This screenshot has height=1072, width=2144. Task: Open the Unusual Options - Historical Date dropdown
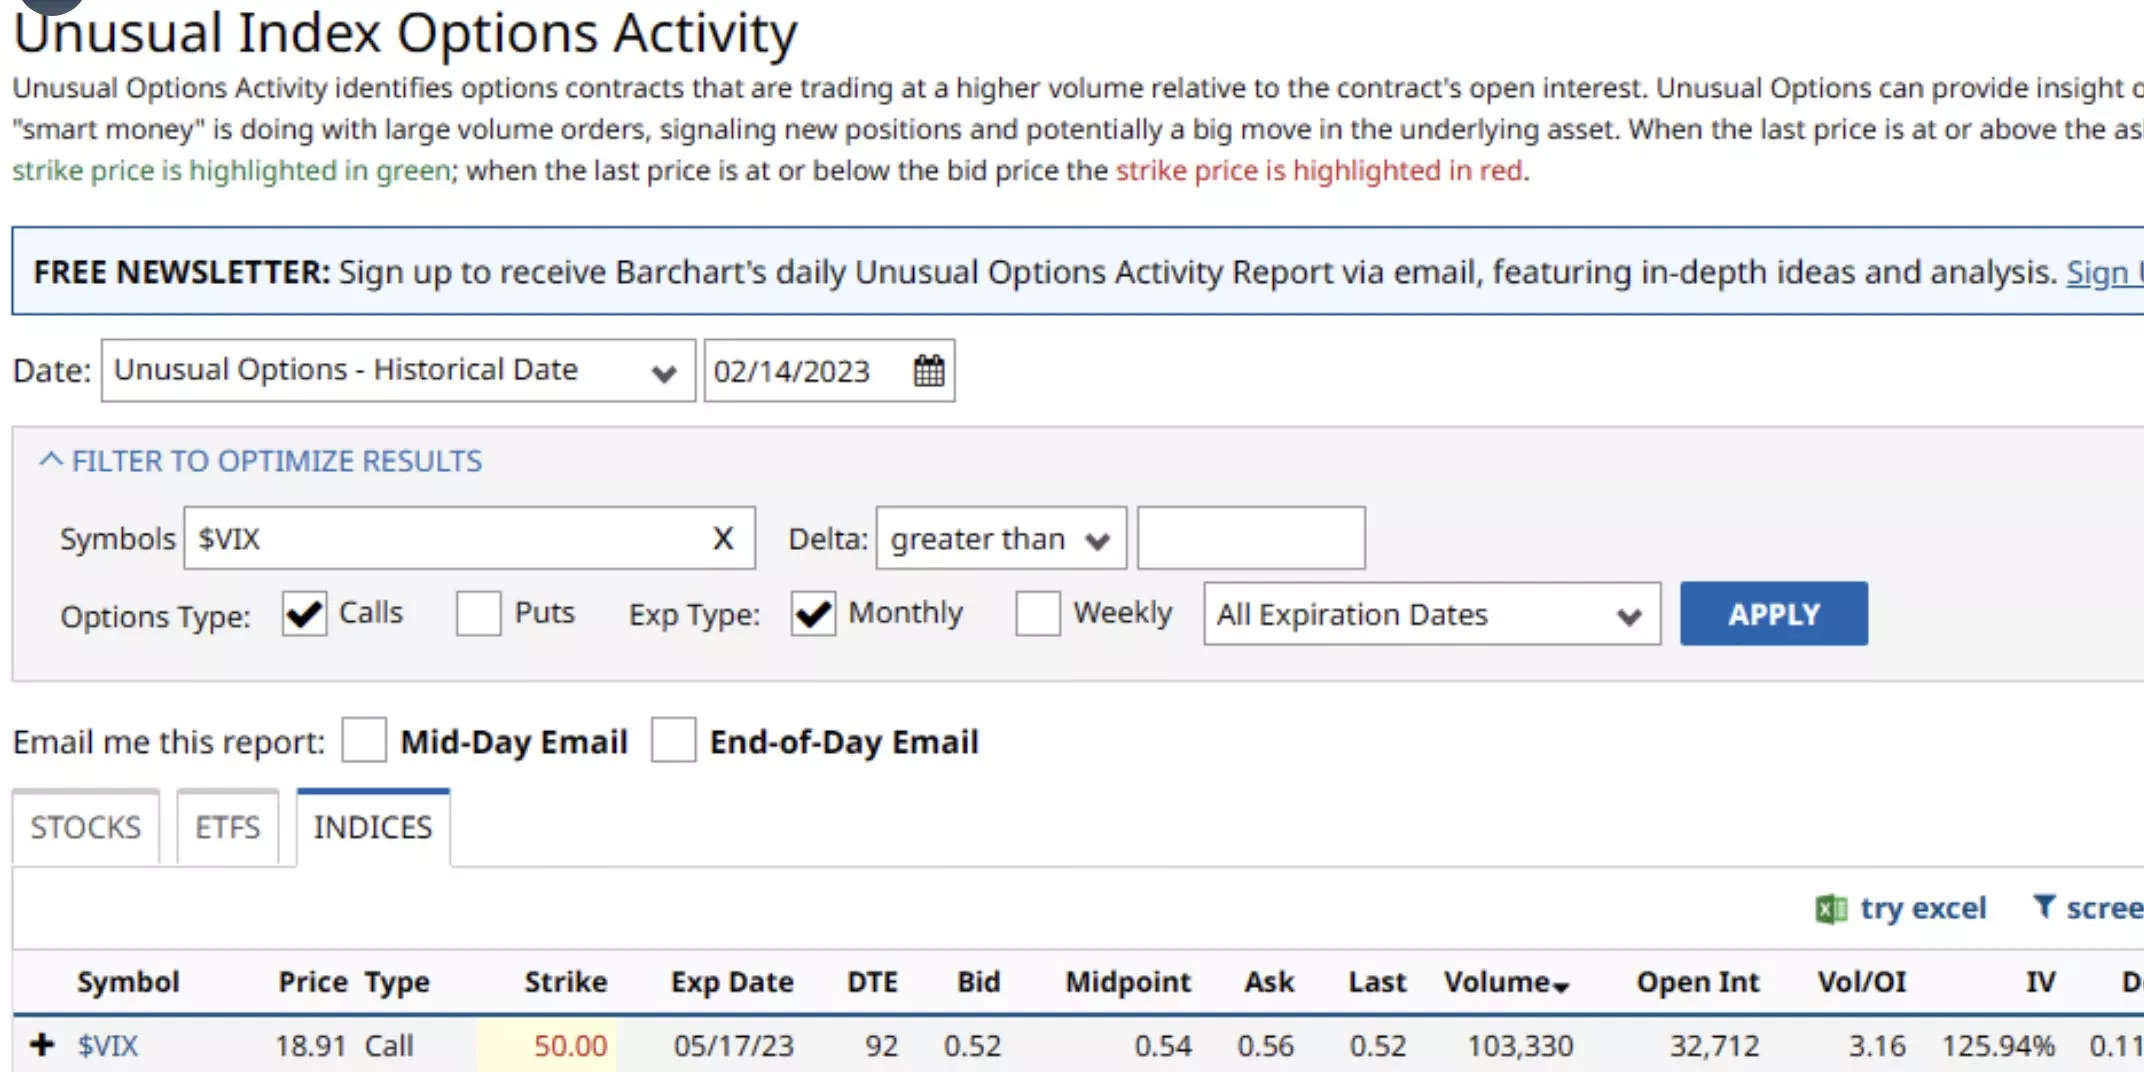point(398,371)
